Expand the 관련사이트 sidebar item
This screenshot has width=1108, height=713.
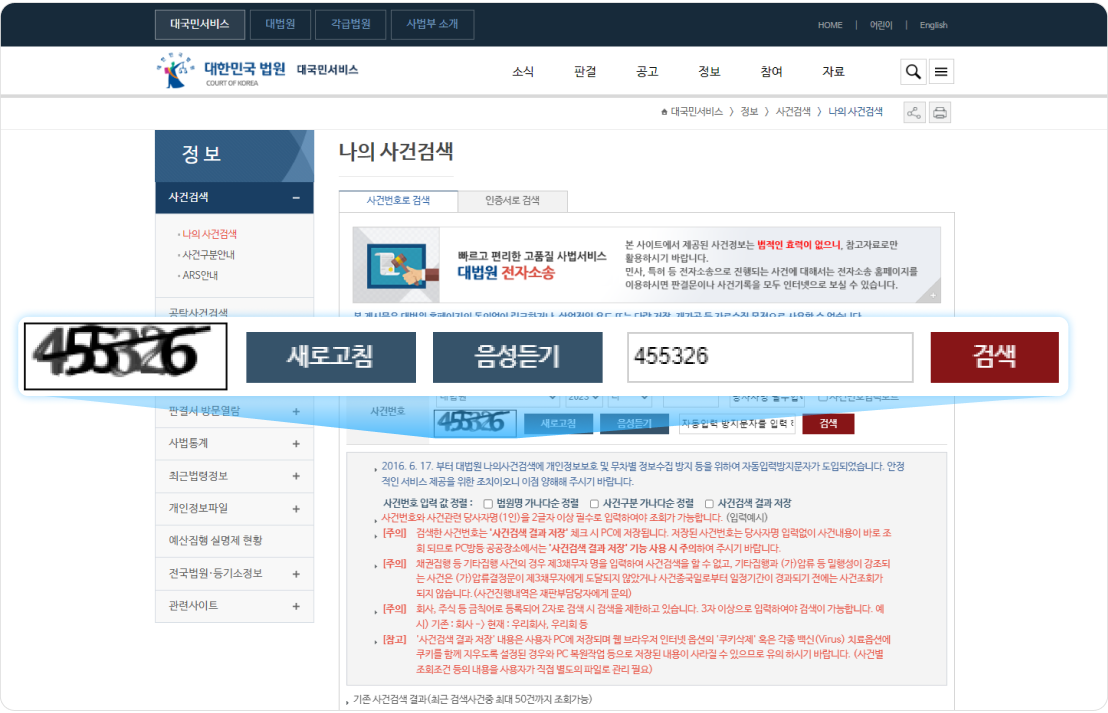(296, 606)
